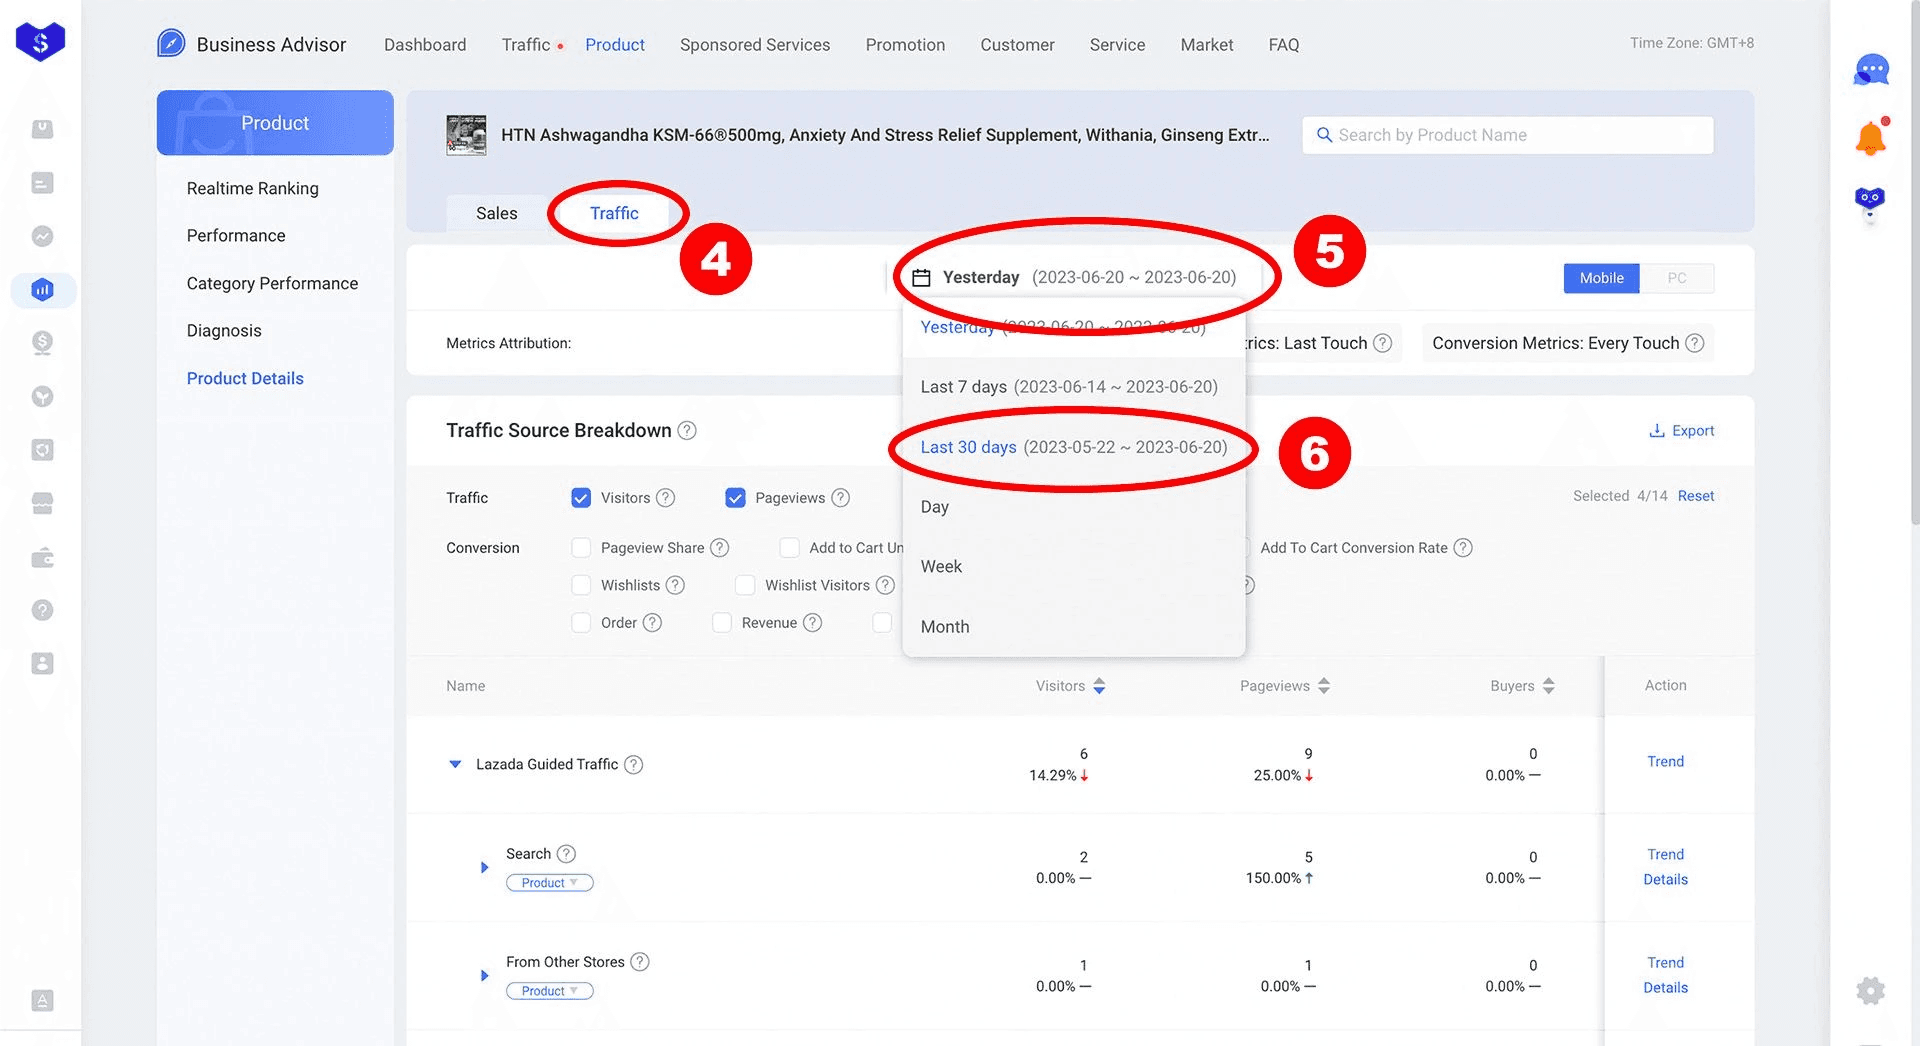Open Yesterday date range dropdown

(1076, 277)
